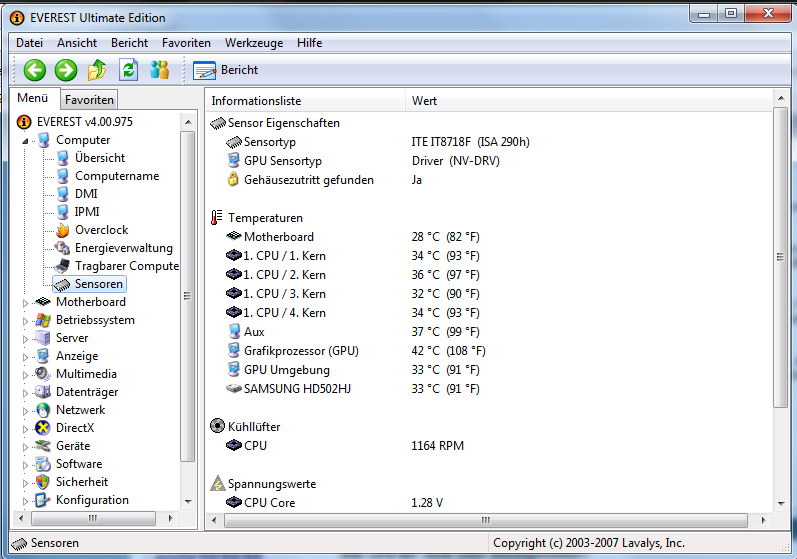Viewport: 797px width, 559px height.
Task: Select Sensoren in the tree
Action: [99, 284]
